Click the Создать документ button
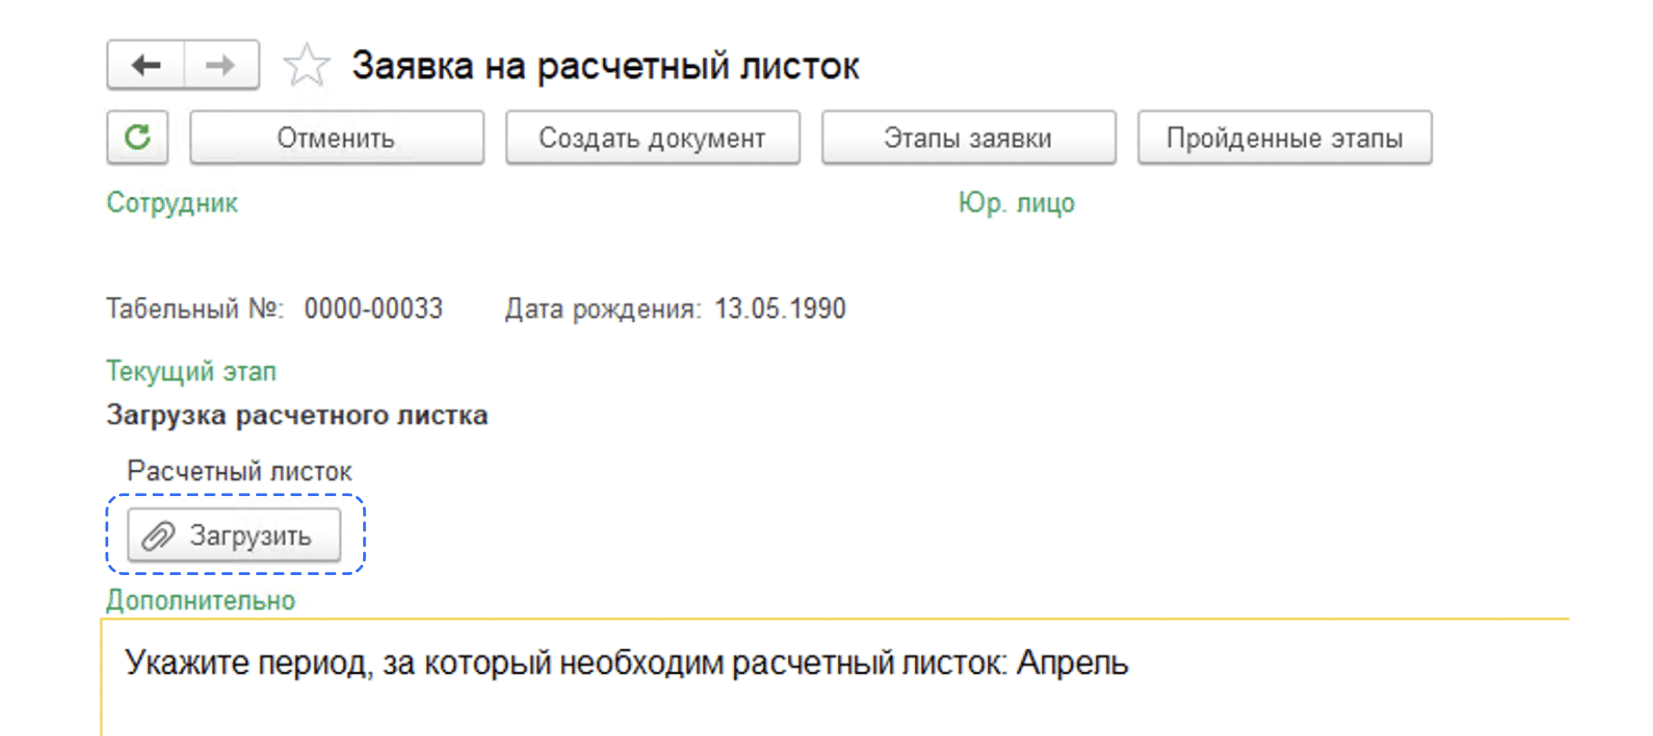 coord(652,137)
